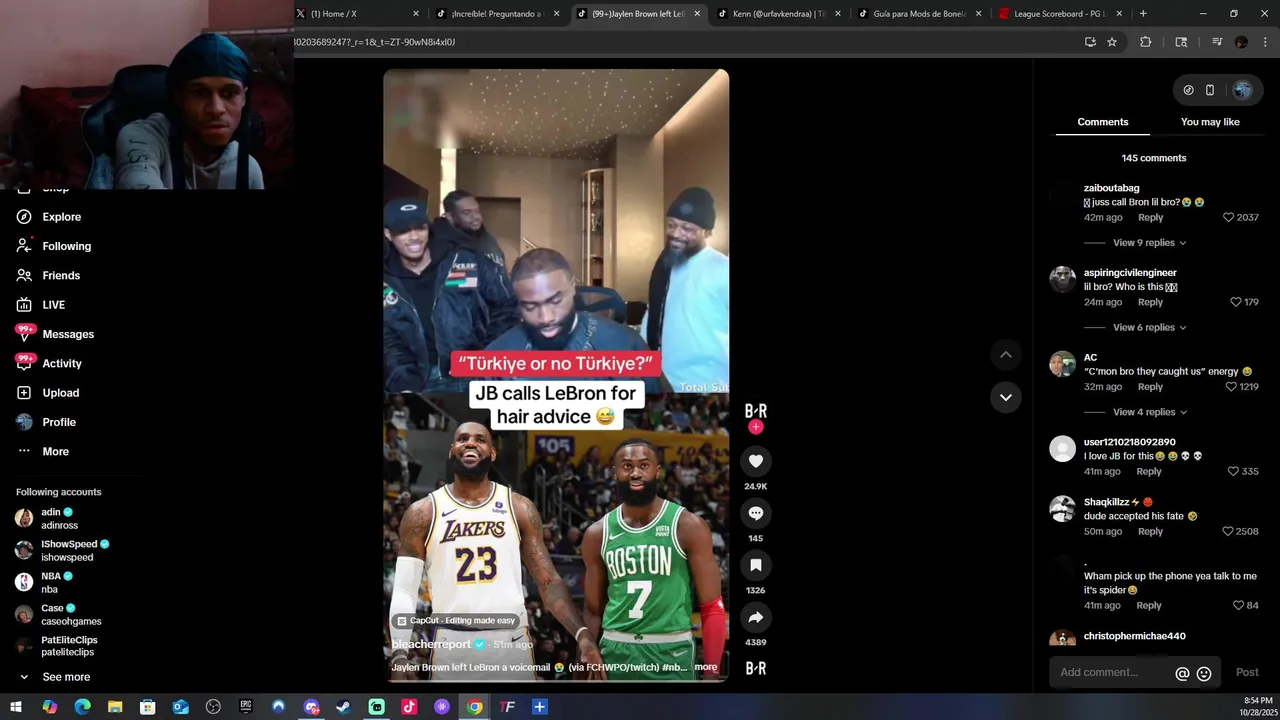This screenshot has height=720, width=1280.
Task: Open the TikTok profile avatar at top right
Action: [1242, 90]
